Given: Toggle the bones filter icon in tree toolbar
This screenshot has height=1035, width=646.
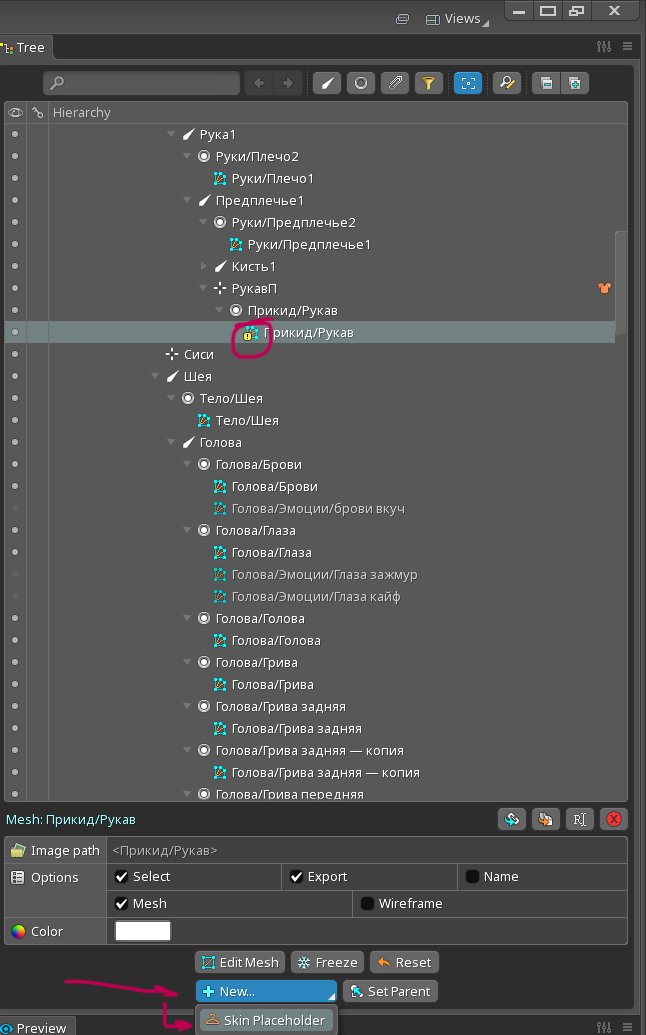Looking at the screenshot, I should pos(327,83).
